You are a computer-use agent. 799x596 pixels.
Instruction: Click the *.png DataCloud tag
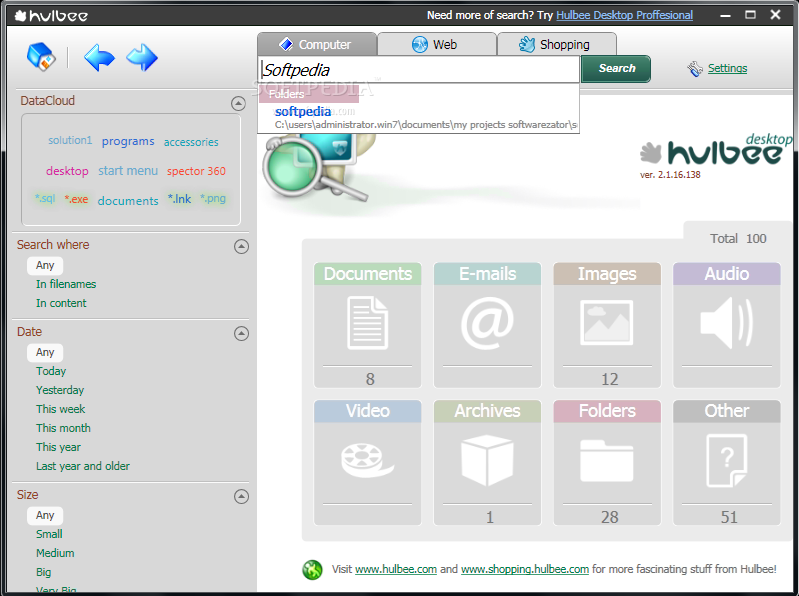pos(213,198)
